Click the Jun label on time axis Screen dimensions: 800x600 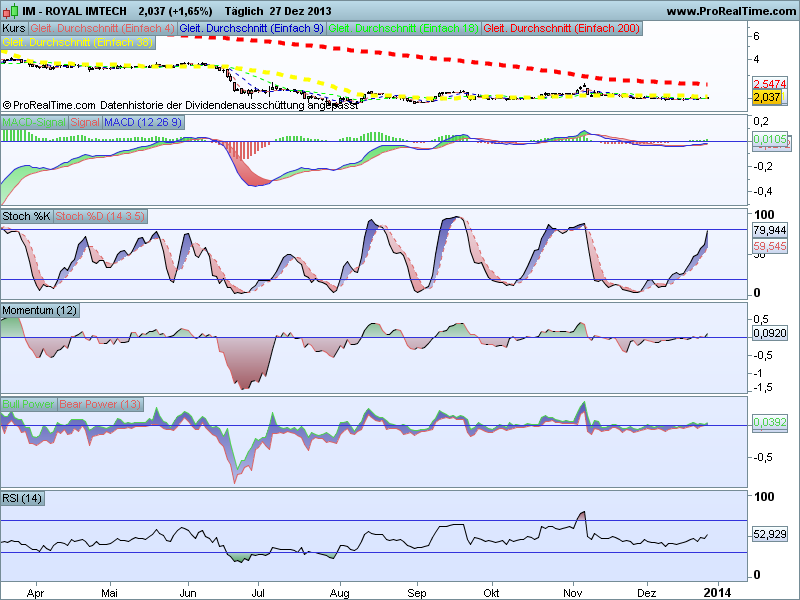[x=188, y=593]
